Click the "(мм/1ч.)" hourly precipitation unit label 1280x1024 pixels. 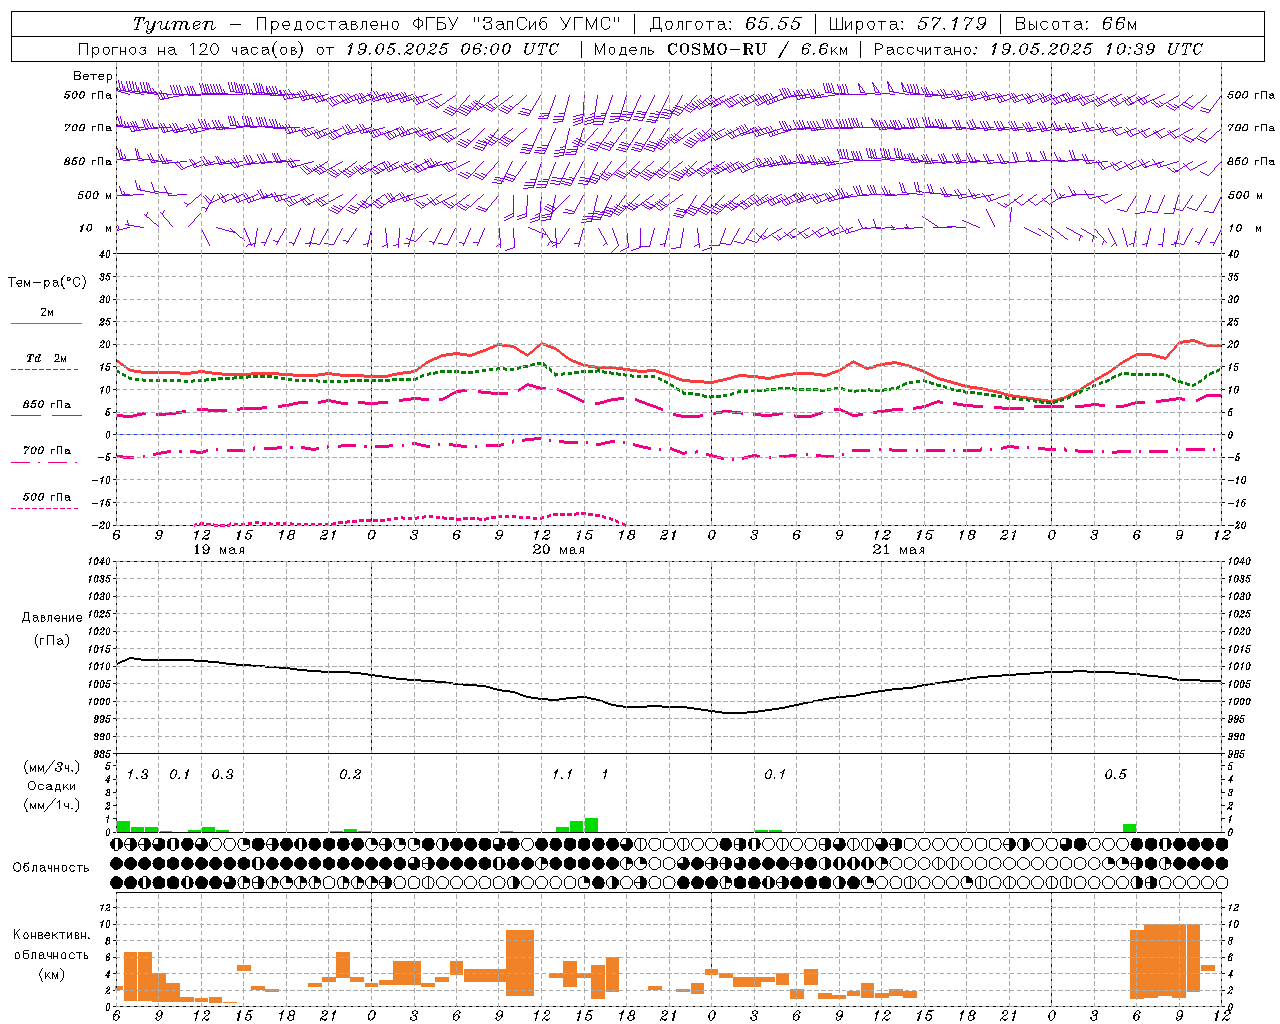pos(51,805)
